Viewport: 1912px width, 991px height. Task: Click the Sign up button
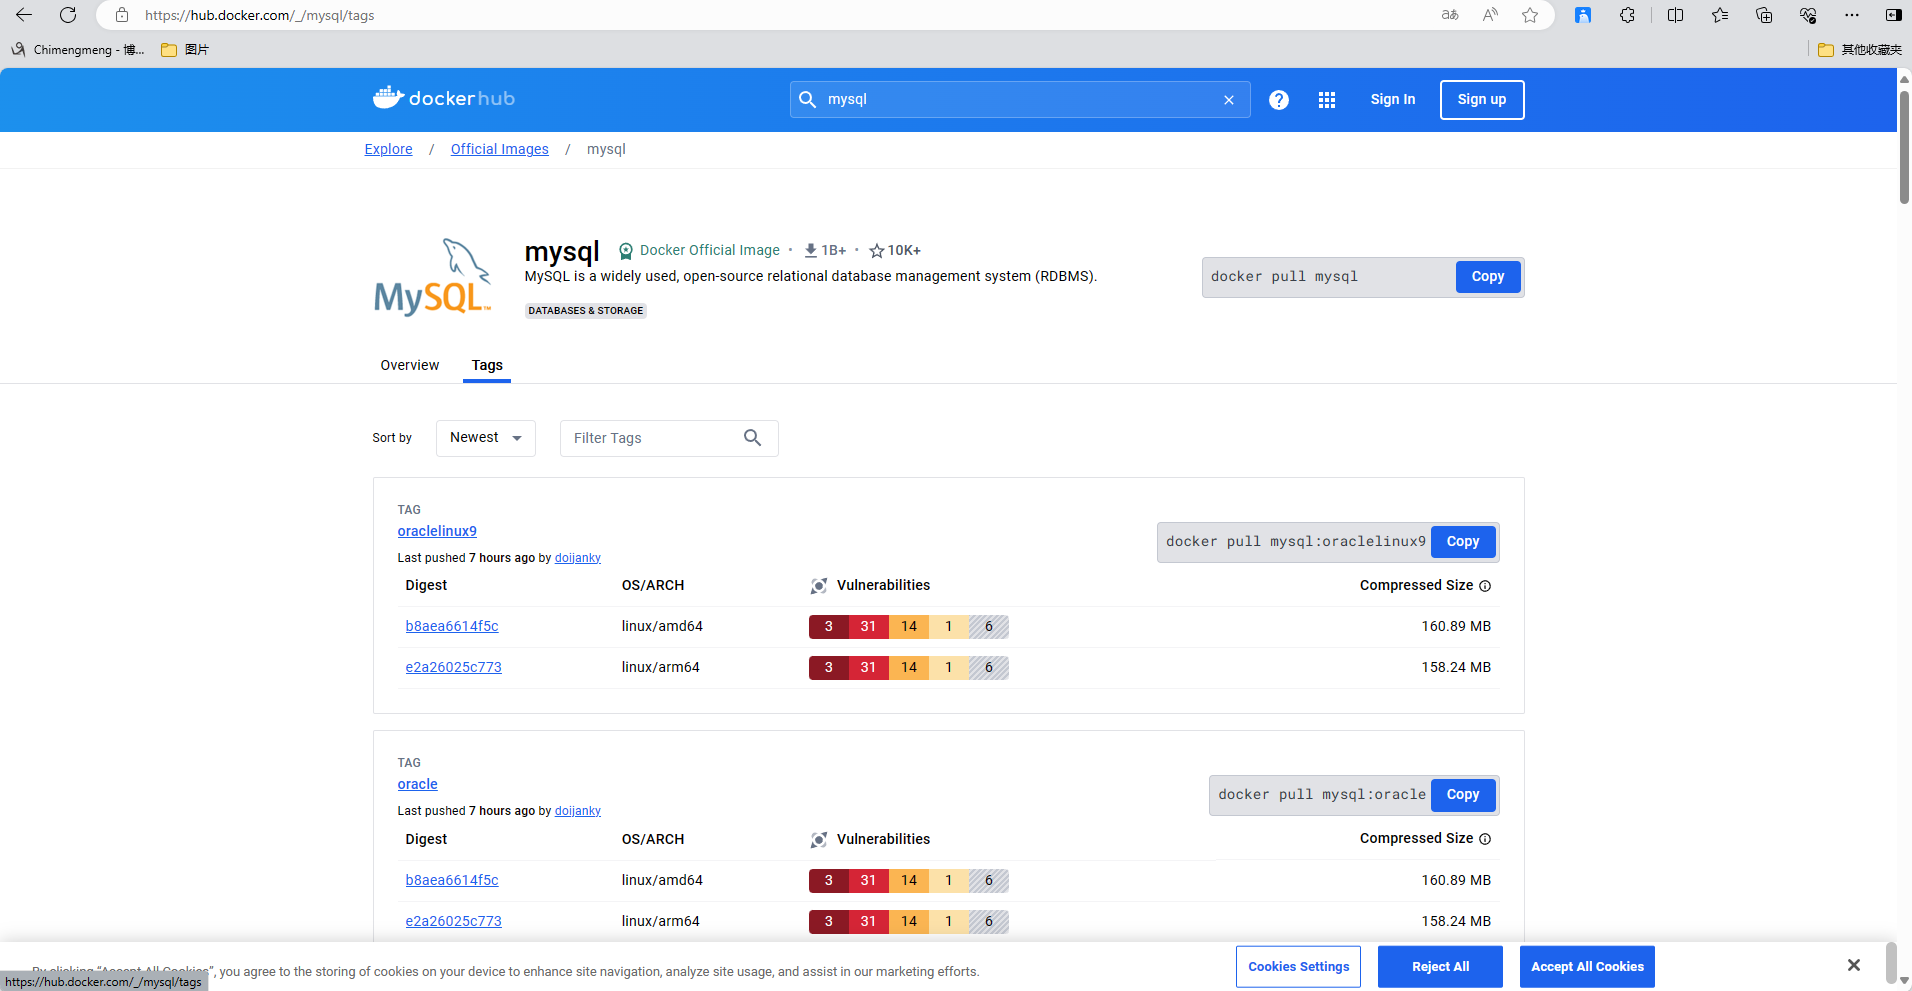click(x=1482, y=100)
